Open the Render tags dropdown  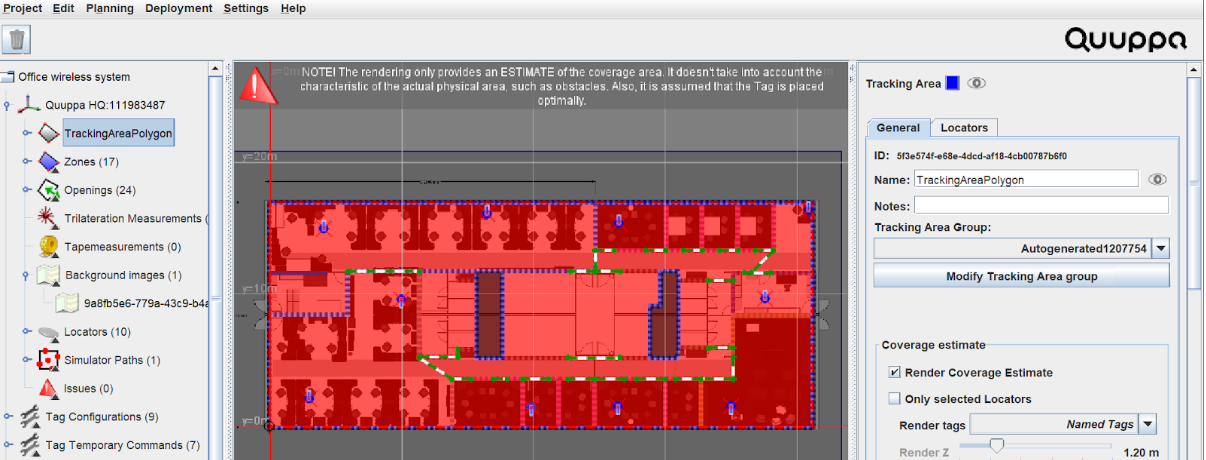coord(1147,424)
